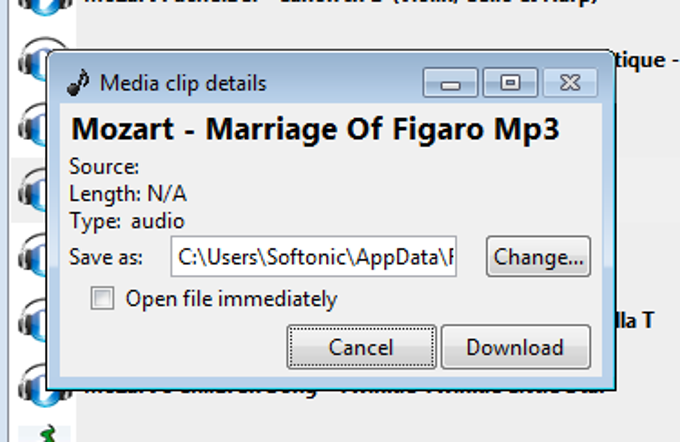Viewport: 680px width, 442px height.
Task: Click inside the Save as path field
Action: tap(314, 256)
